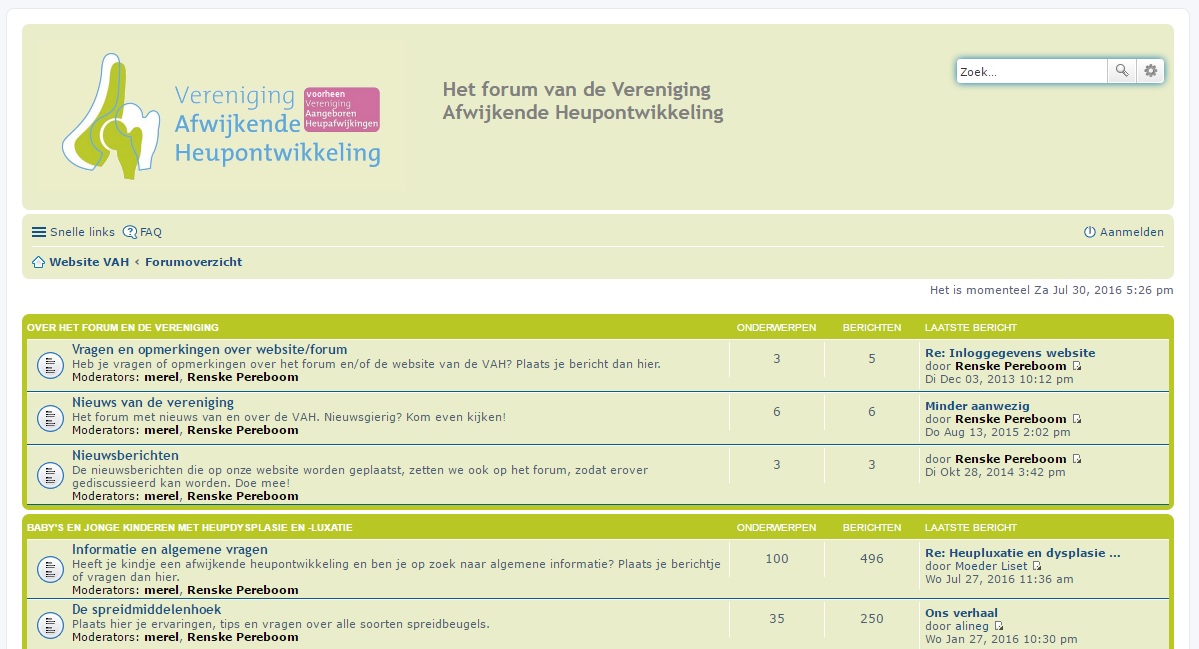Click the power icon next to Aanmelden
The height and width of the screenshot is (649, 1199).
click(x=1088, y=231)
